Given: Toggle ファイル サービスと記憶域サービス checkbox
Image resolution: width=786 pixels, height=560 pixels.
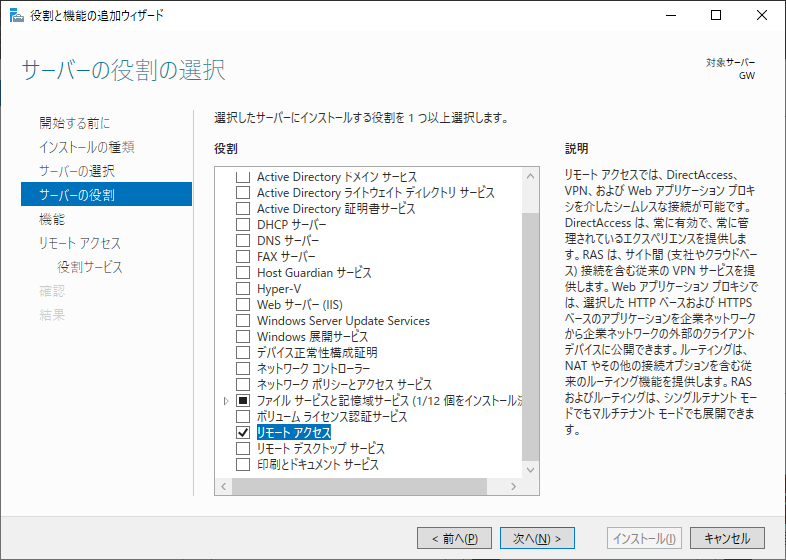Looking at the screenshot, I should click(x=243, y=401).
